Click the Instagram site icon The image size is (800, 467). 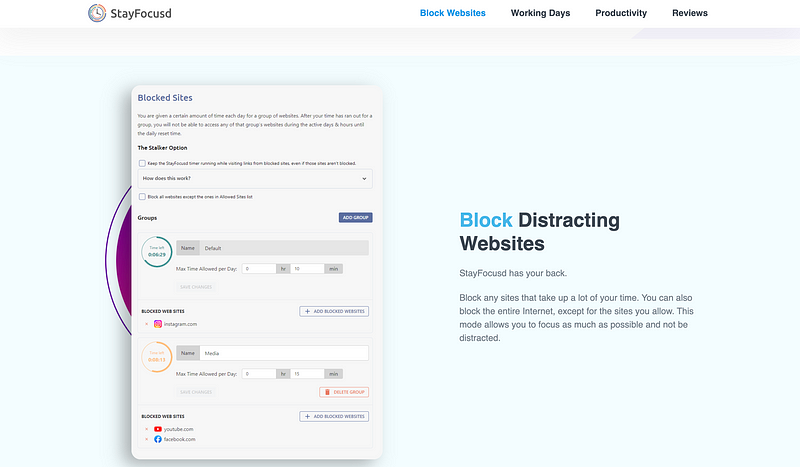(x=158, y=324)
